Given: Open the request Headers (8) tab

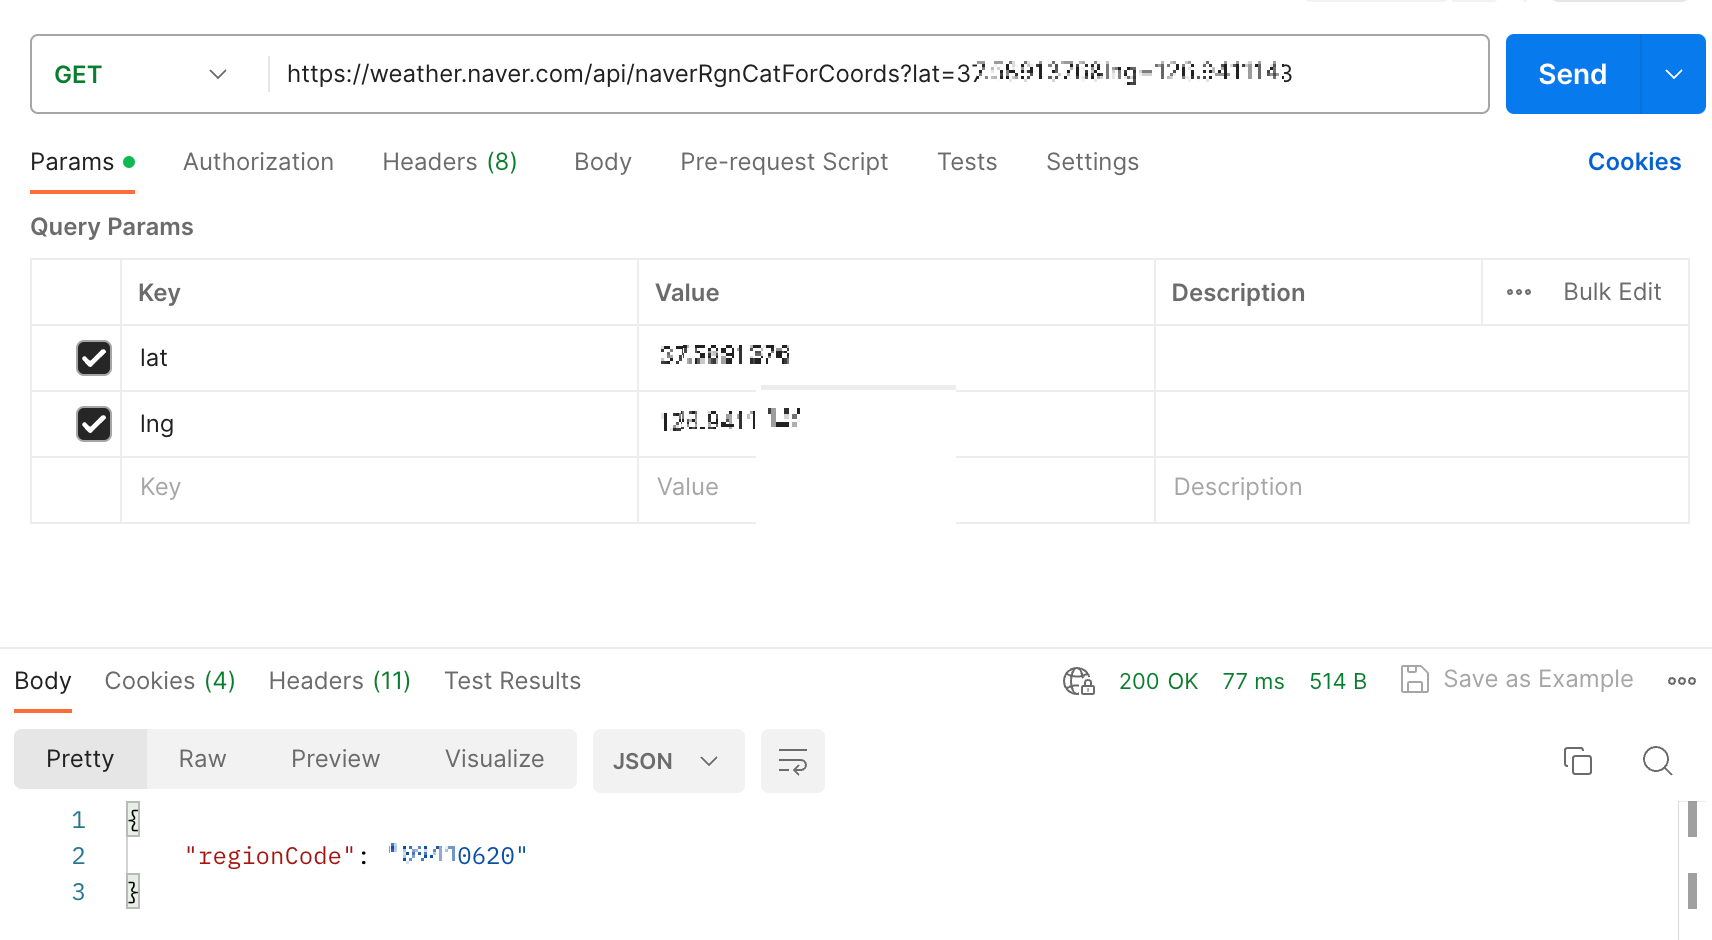Looking at the screenshot, I should point(450,162).
